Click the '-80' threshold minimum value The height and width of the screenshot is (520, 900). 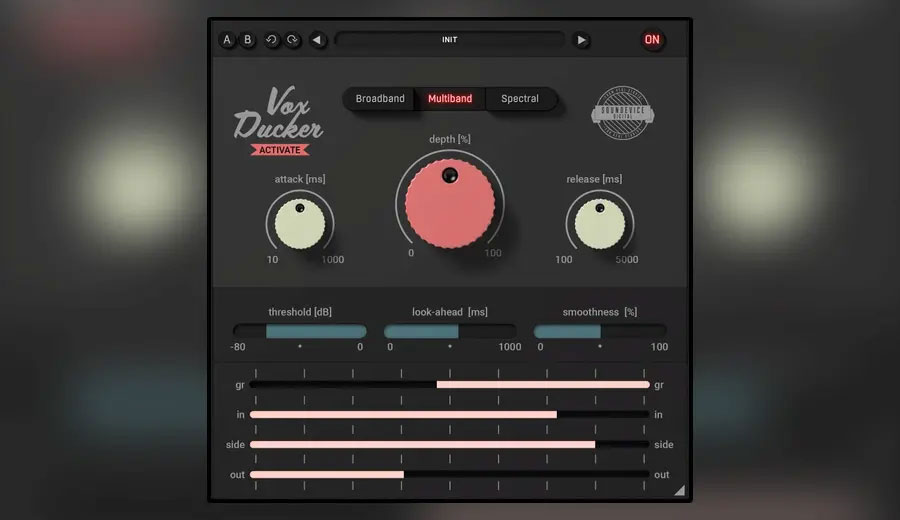[x=238, y=347]
